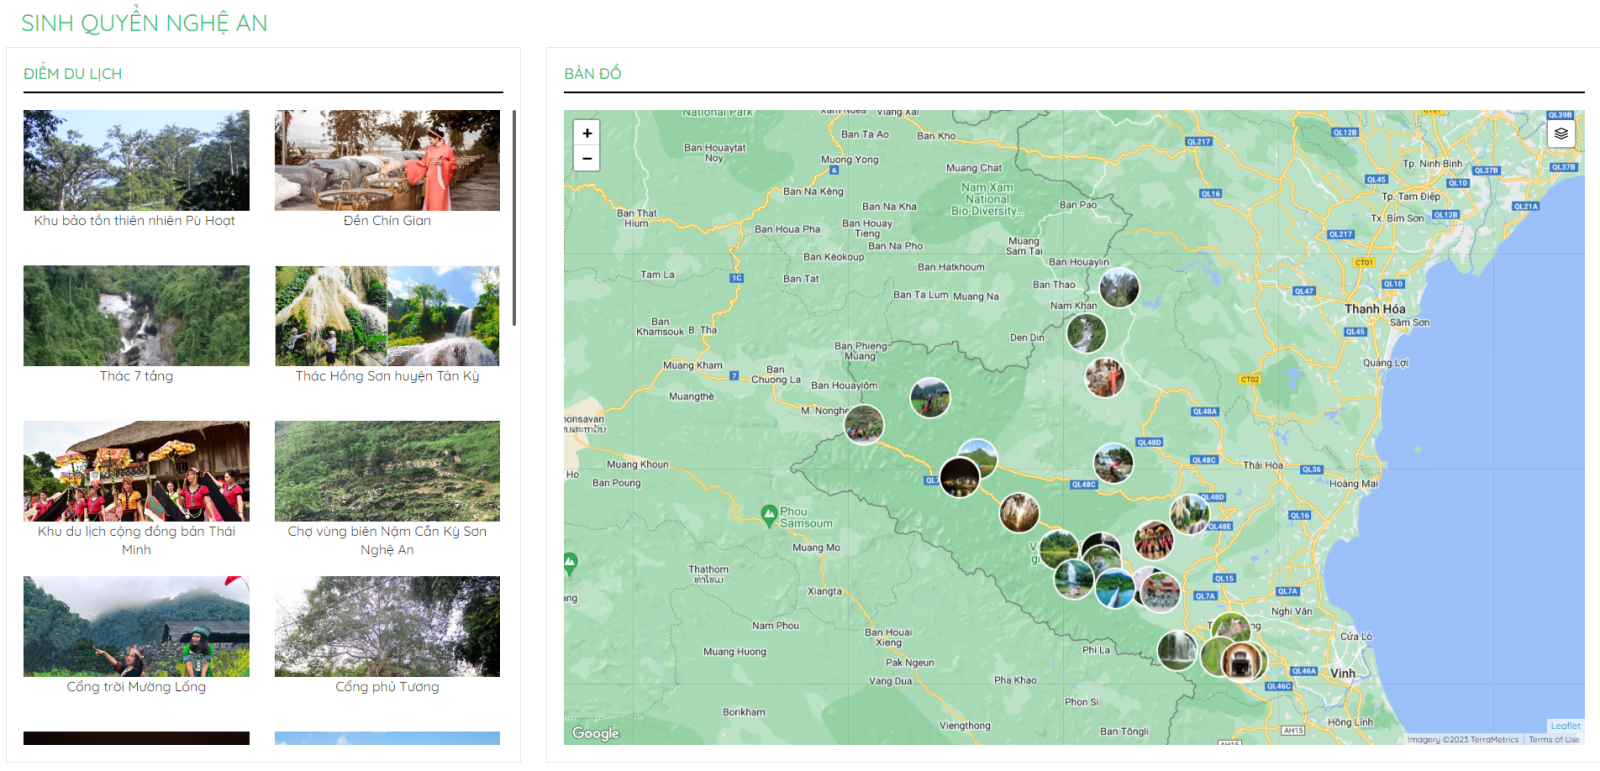Select the stone-tunnel photo marker near Vinh
The height and width of the screenshot is (771, 1600).
pos(1241,662)
